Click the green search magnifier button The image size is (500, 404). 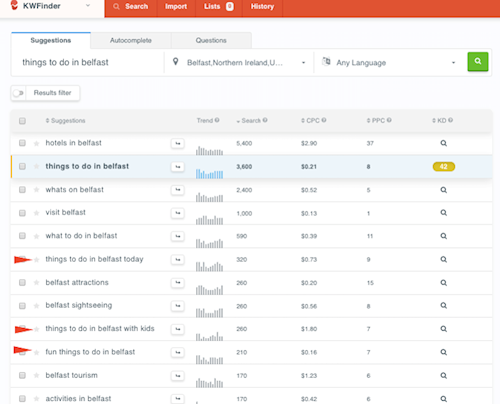tap(478, 61)
